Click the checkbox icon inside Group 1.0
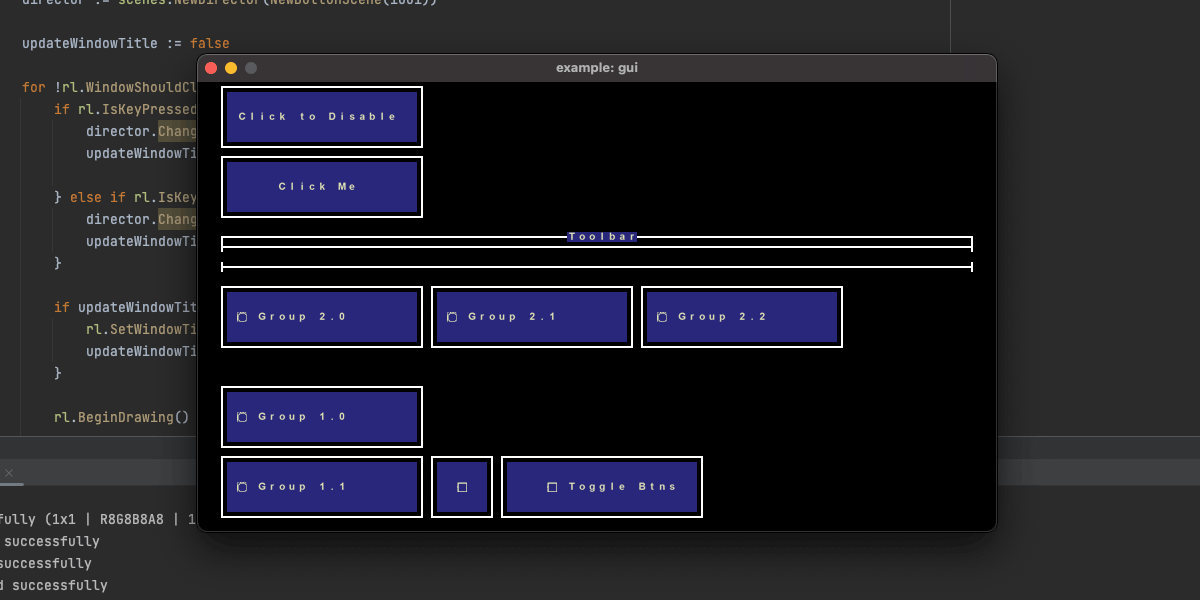Viewport: 1200px width, 600px height. (243, 416)
